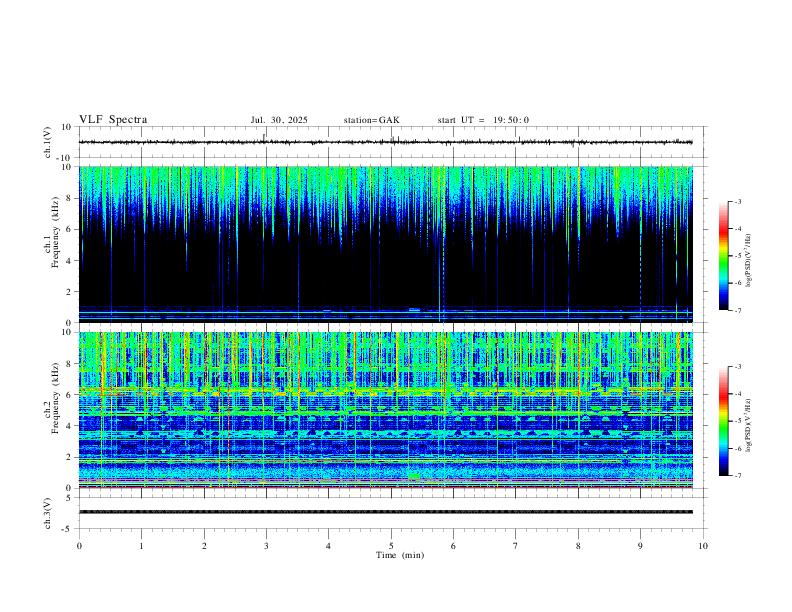Click the ch.1(V) waveform axis label
The height and width of the screenshot is (612, 792).
tap(48, 142)
